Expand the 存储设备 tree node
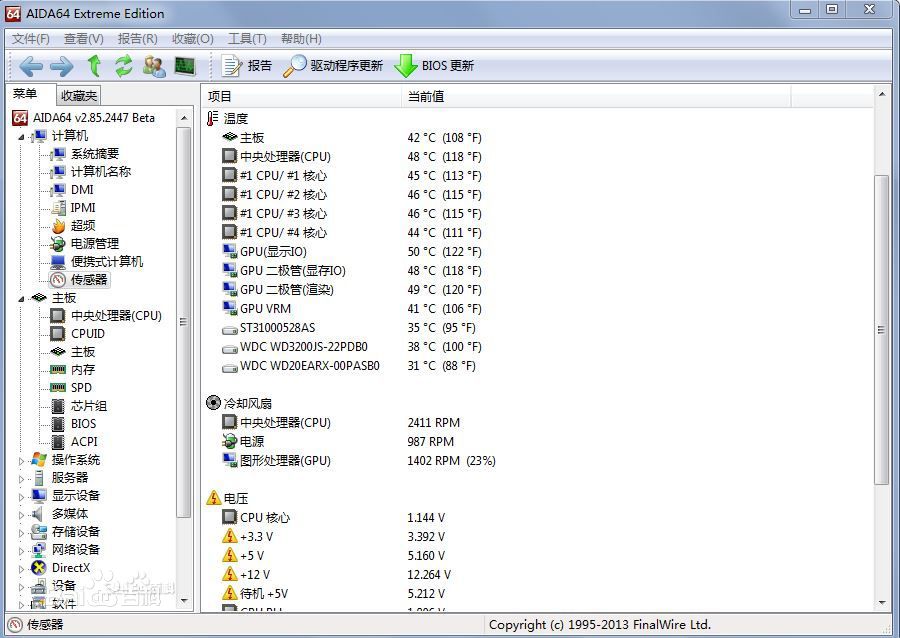 click(x=21, y=532)
